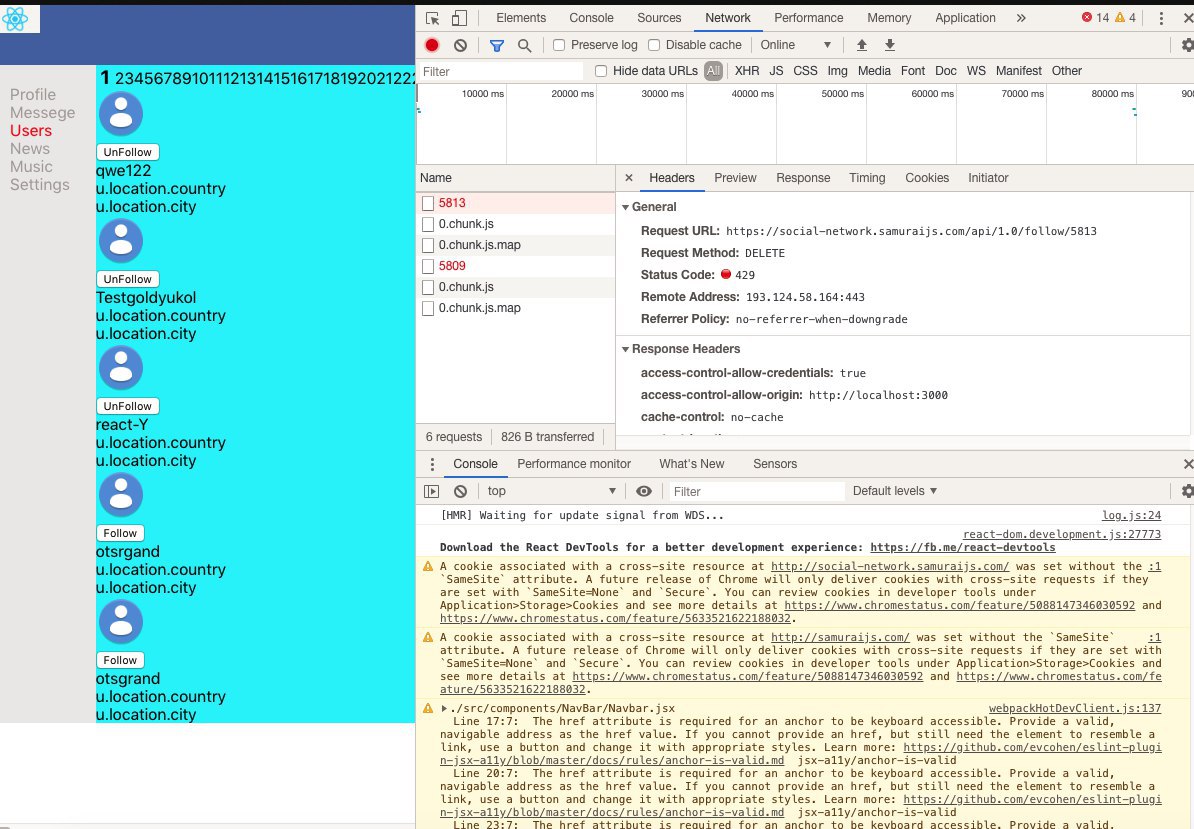Export HAR file with download arrow
The height and width of the screenshot is (829, 1194).
pyautogui.click(x=889, y=45)
